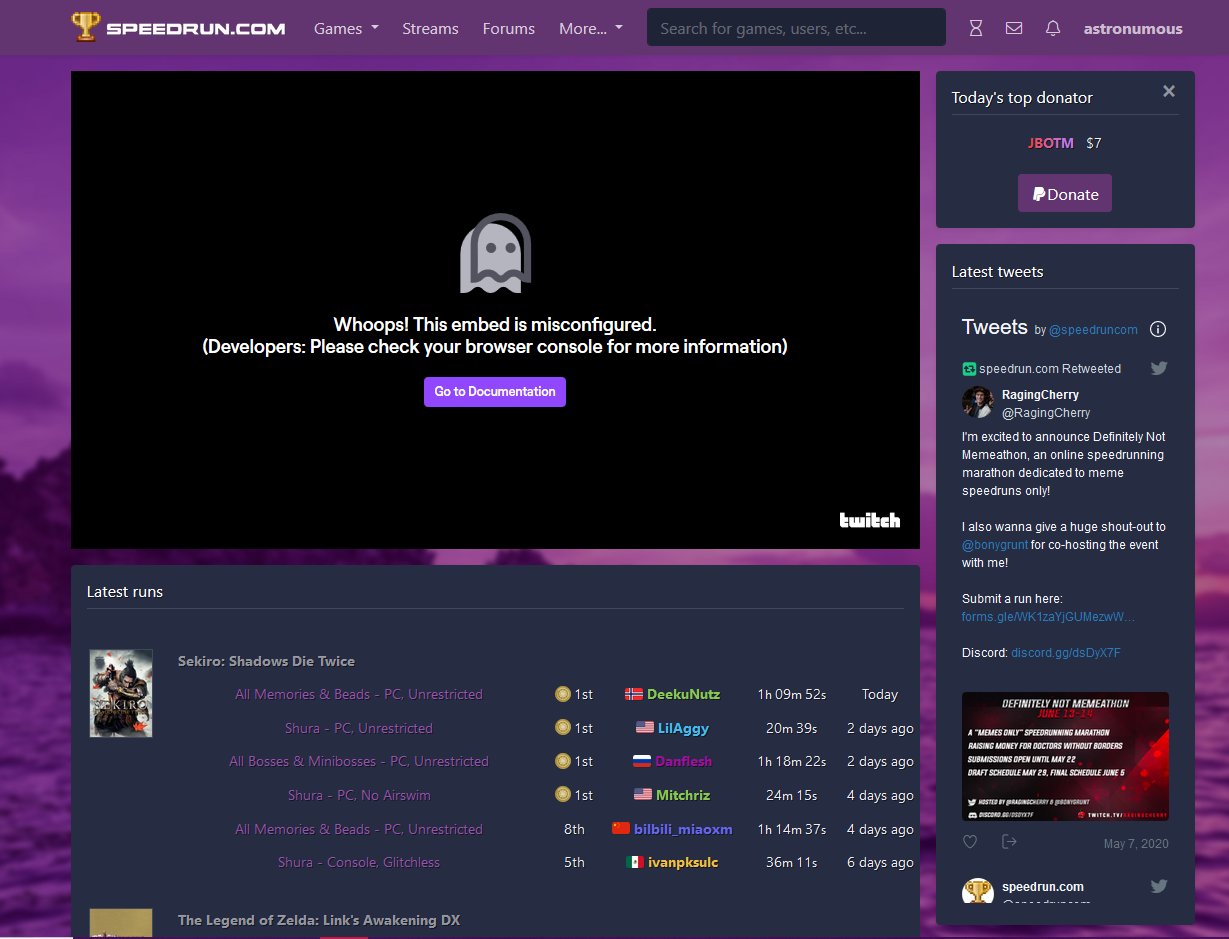This screenshot has width=1229, height=939.
Task: Open the envelope messages icon
Action: (x=1014, y=29)
